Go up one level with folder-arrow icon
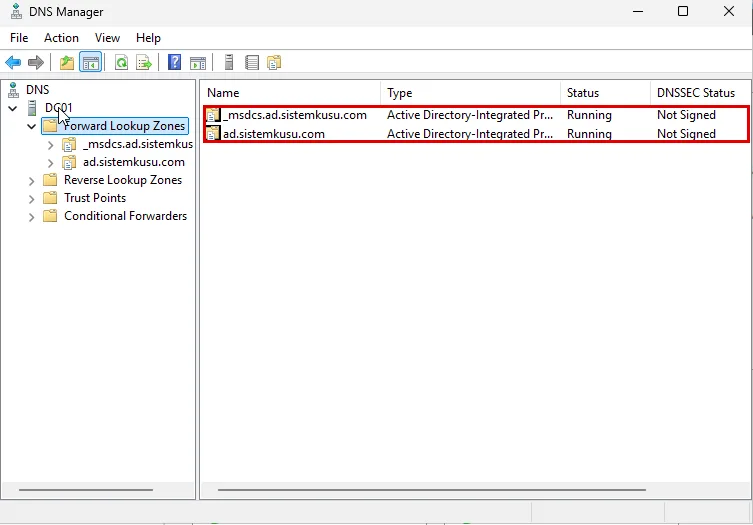Screen dimensions: 753x525 67,62
